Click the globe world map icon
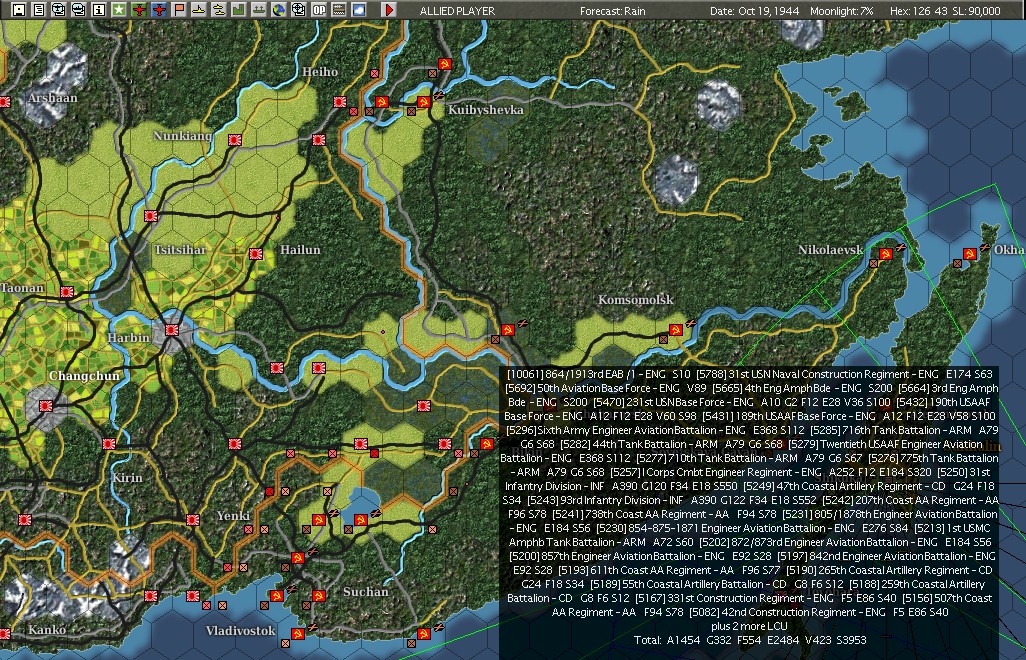 [278, 10]
